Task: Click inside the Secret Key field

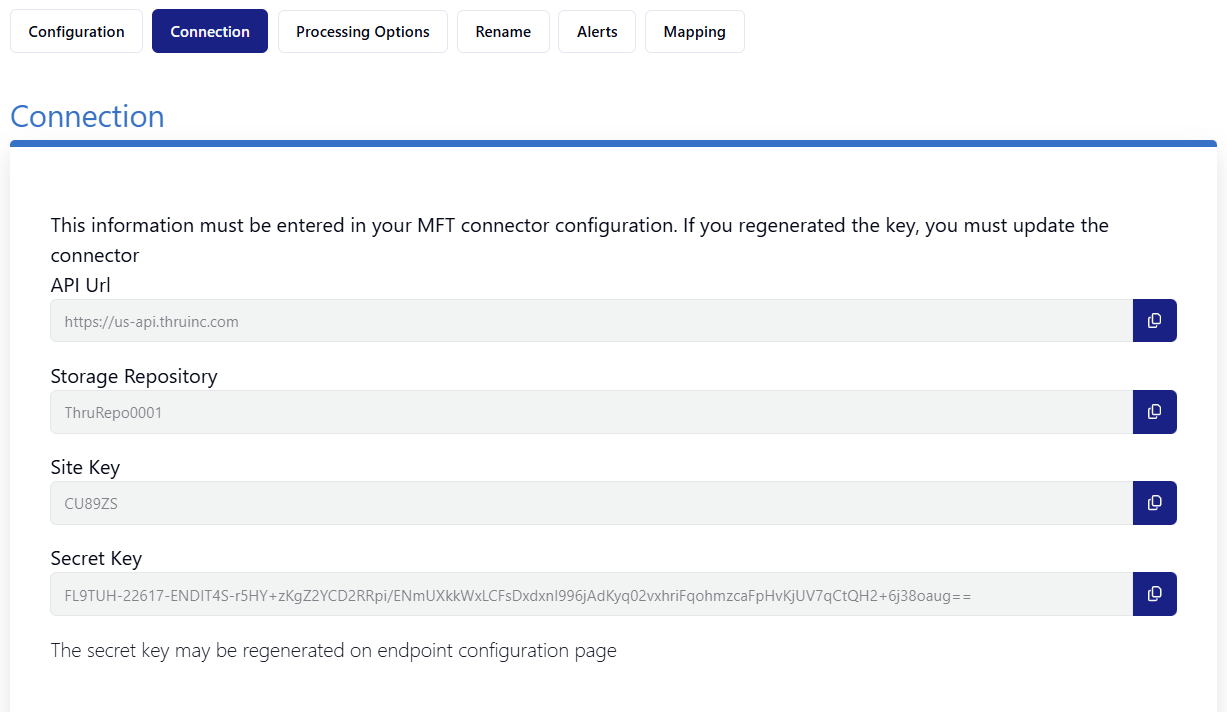Action: 590,594
